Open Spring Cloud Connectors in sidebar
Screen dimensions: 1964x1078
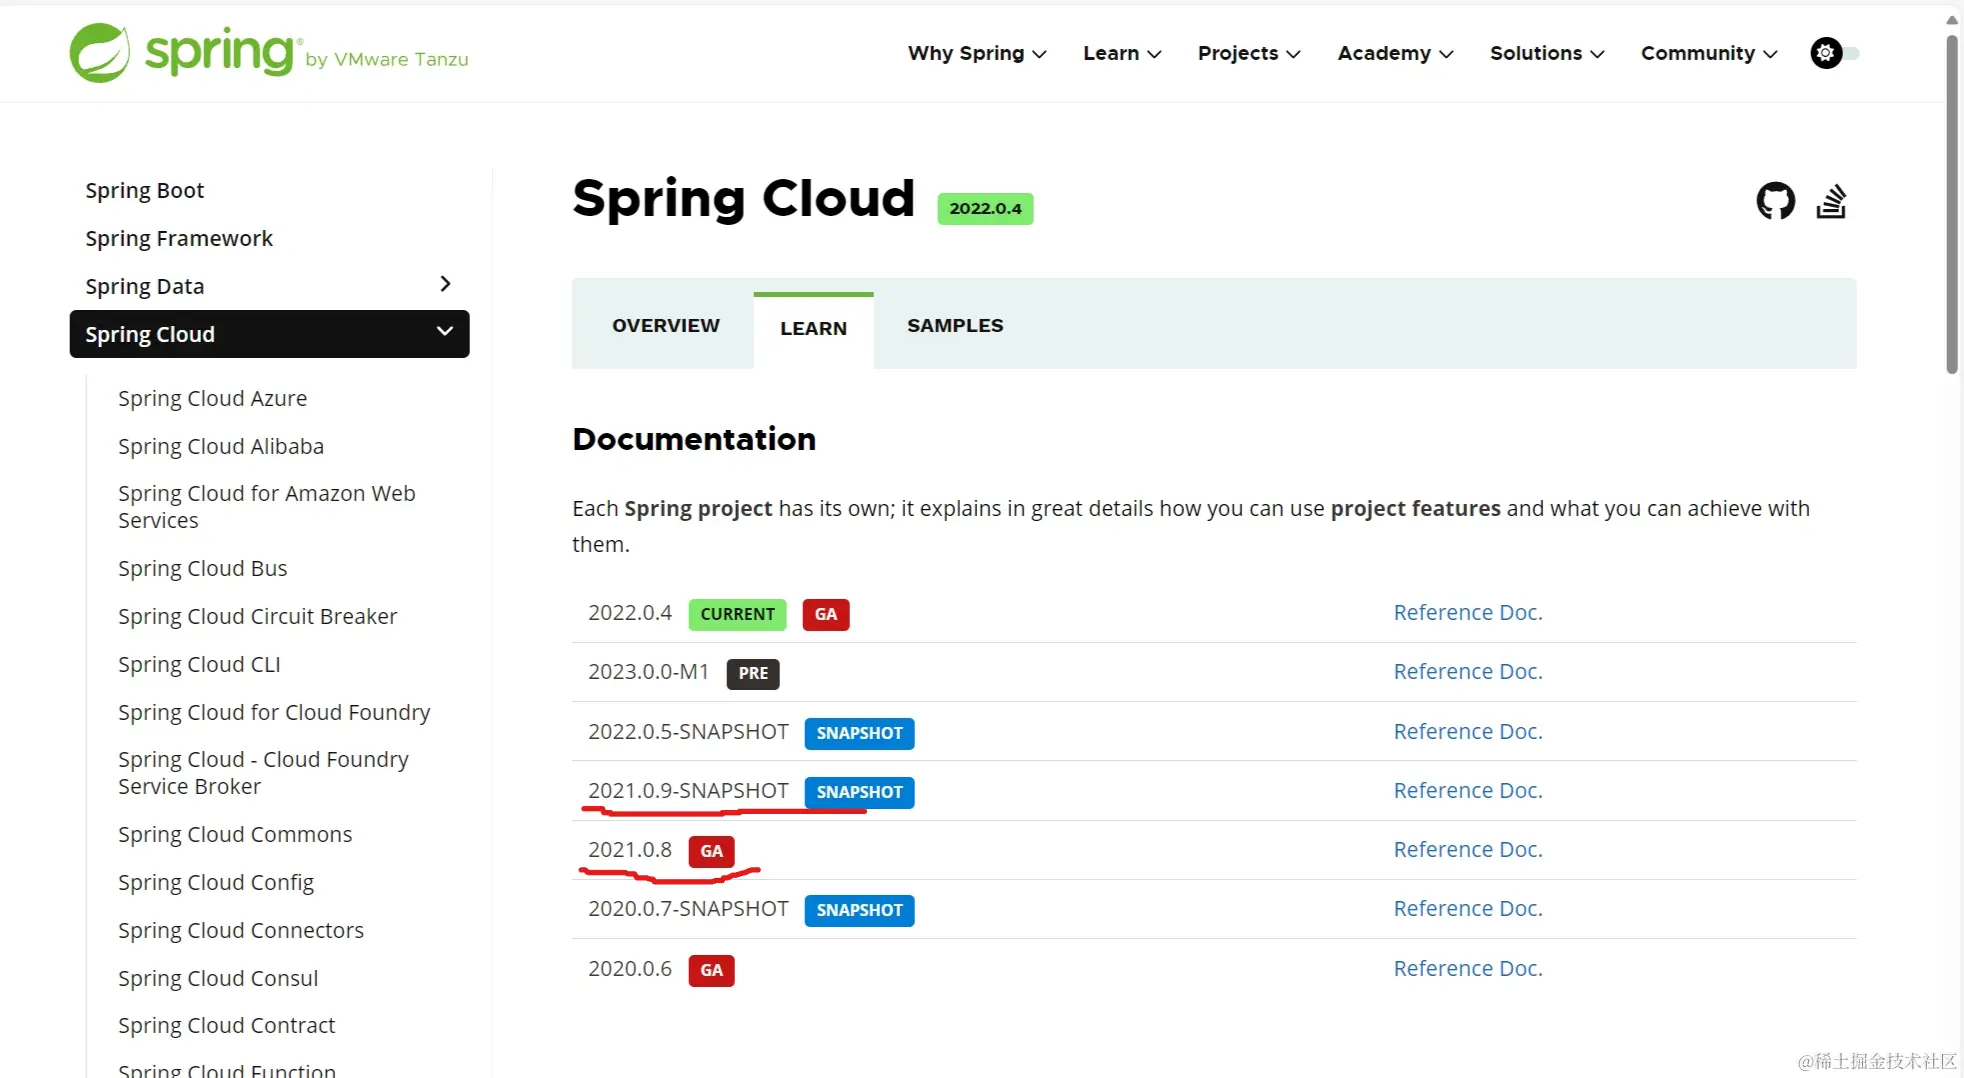[241, 930]
